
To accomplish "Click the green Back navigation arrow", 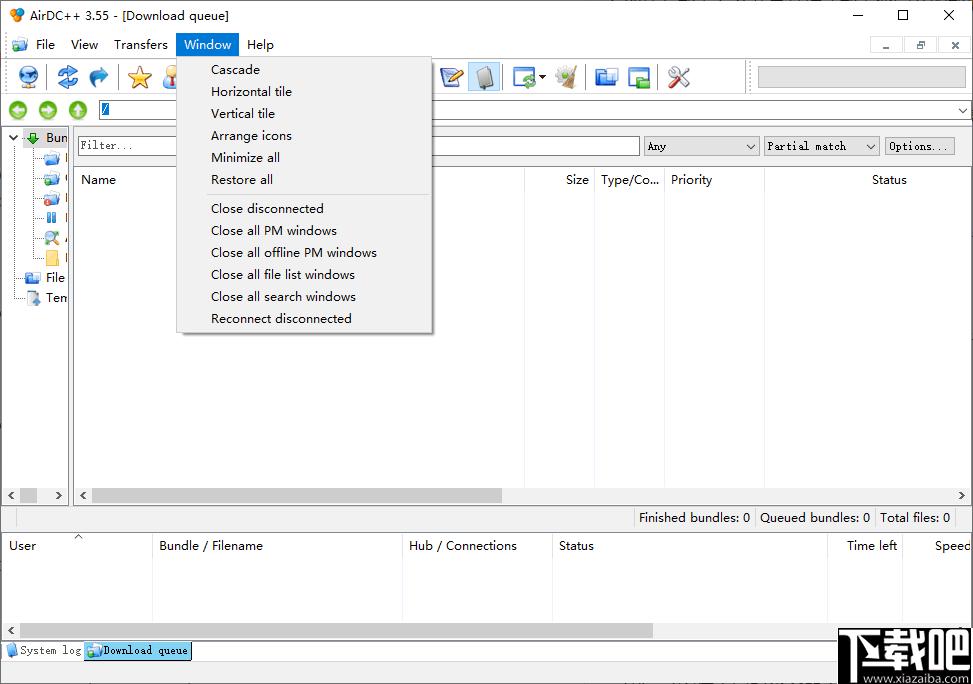I will pyautogui.click(x=18, y=110).
